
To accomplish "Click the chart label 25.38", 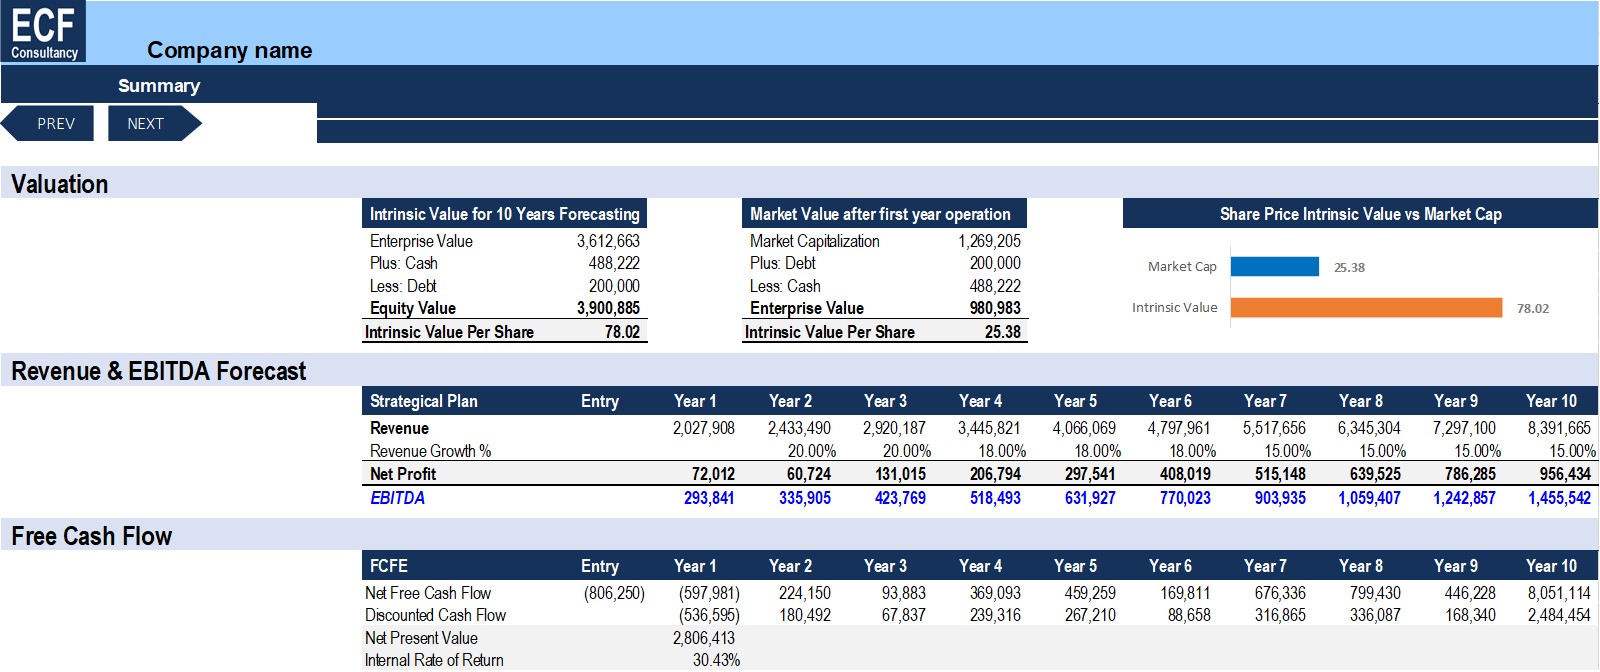I will click(1349, 267).
